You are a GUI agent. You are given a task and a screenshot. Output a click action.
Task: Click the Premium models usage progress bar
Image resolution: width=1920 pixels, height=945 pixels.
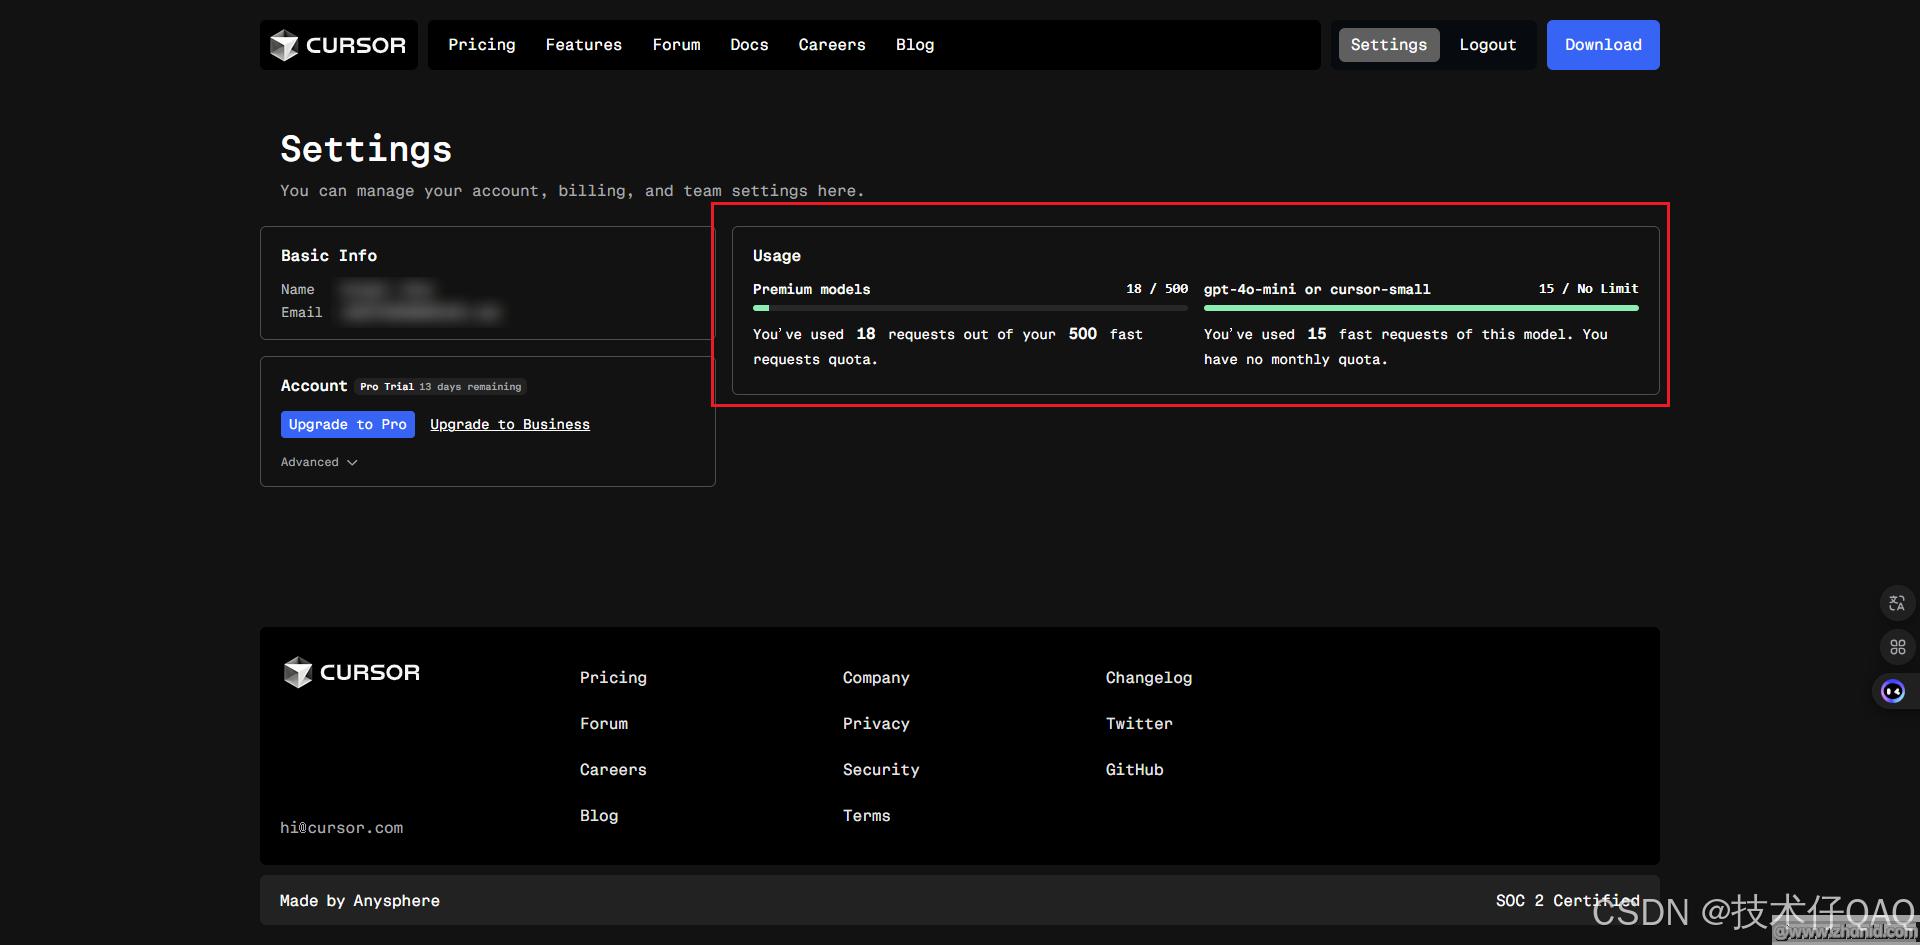point(970,308)
